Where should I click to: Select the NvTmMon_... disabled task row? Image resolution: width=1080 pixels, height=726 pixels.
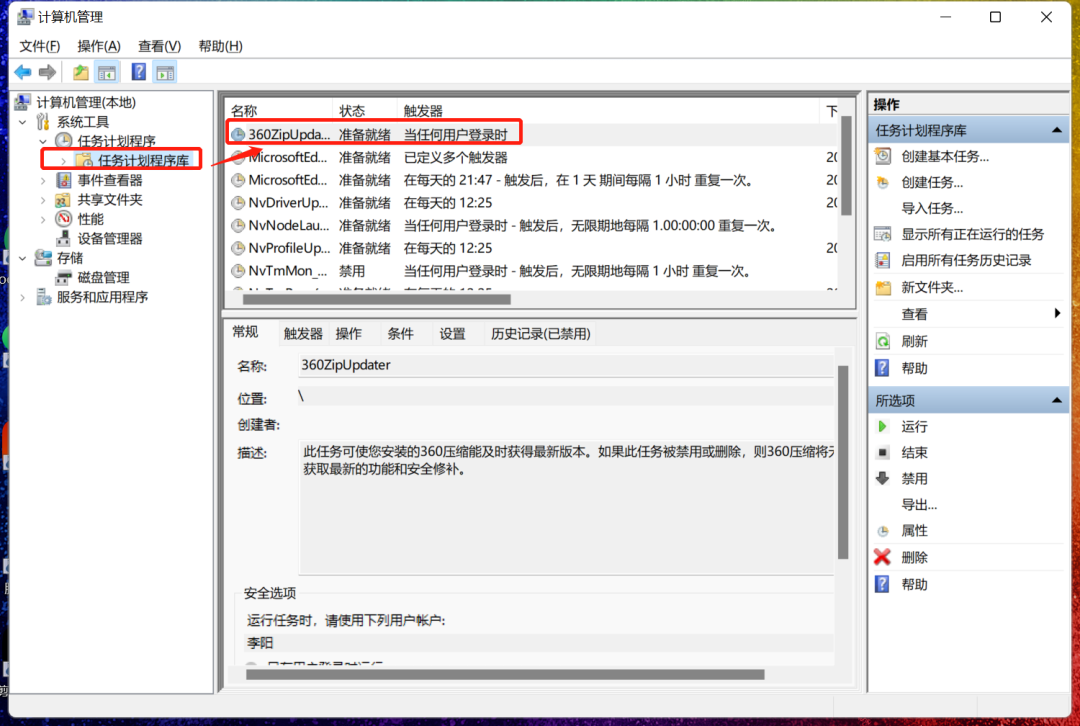(x=532, y=271)
